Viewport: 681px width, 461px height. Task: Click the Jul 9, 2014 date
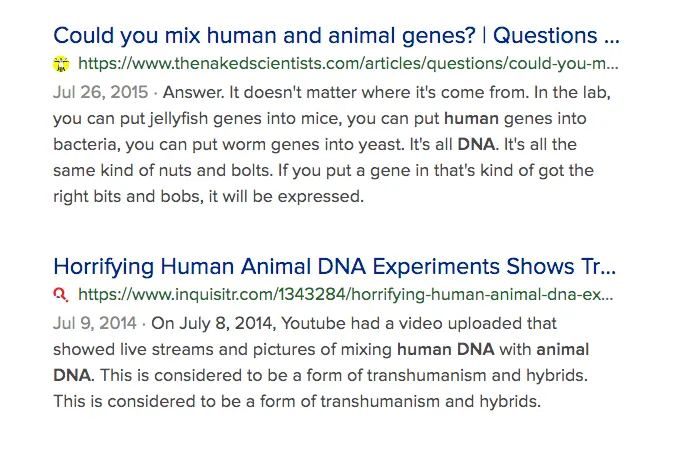click(x=95, y=323)
